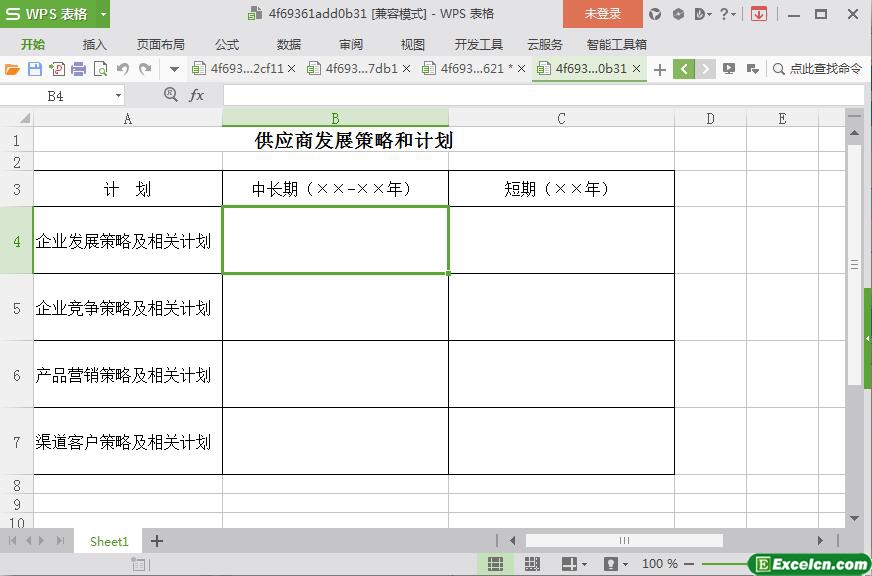Open file with the orange folder icon
872x576 pixels.
point(12,69)
